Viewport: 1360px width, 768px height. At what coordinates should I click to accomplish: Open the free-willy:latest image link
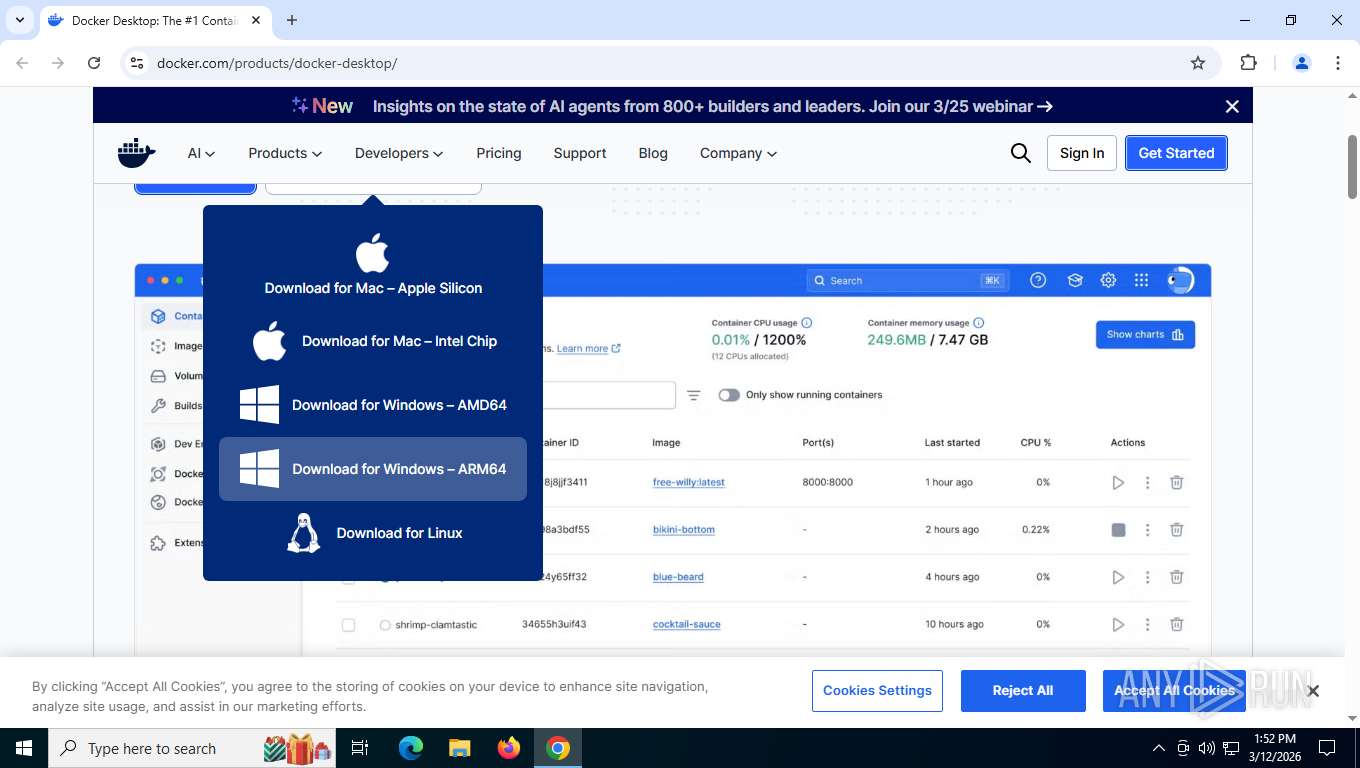pos(688,482)
